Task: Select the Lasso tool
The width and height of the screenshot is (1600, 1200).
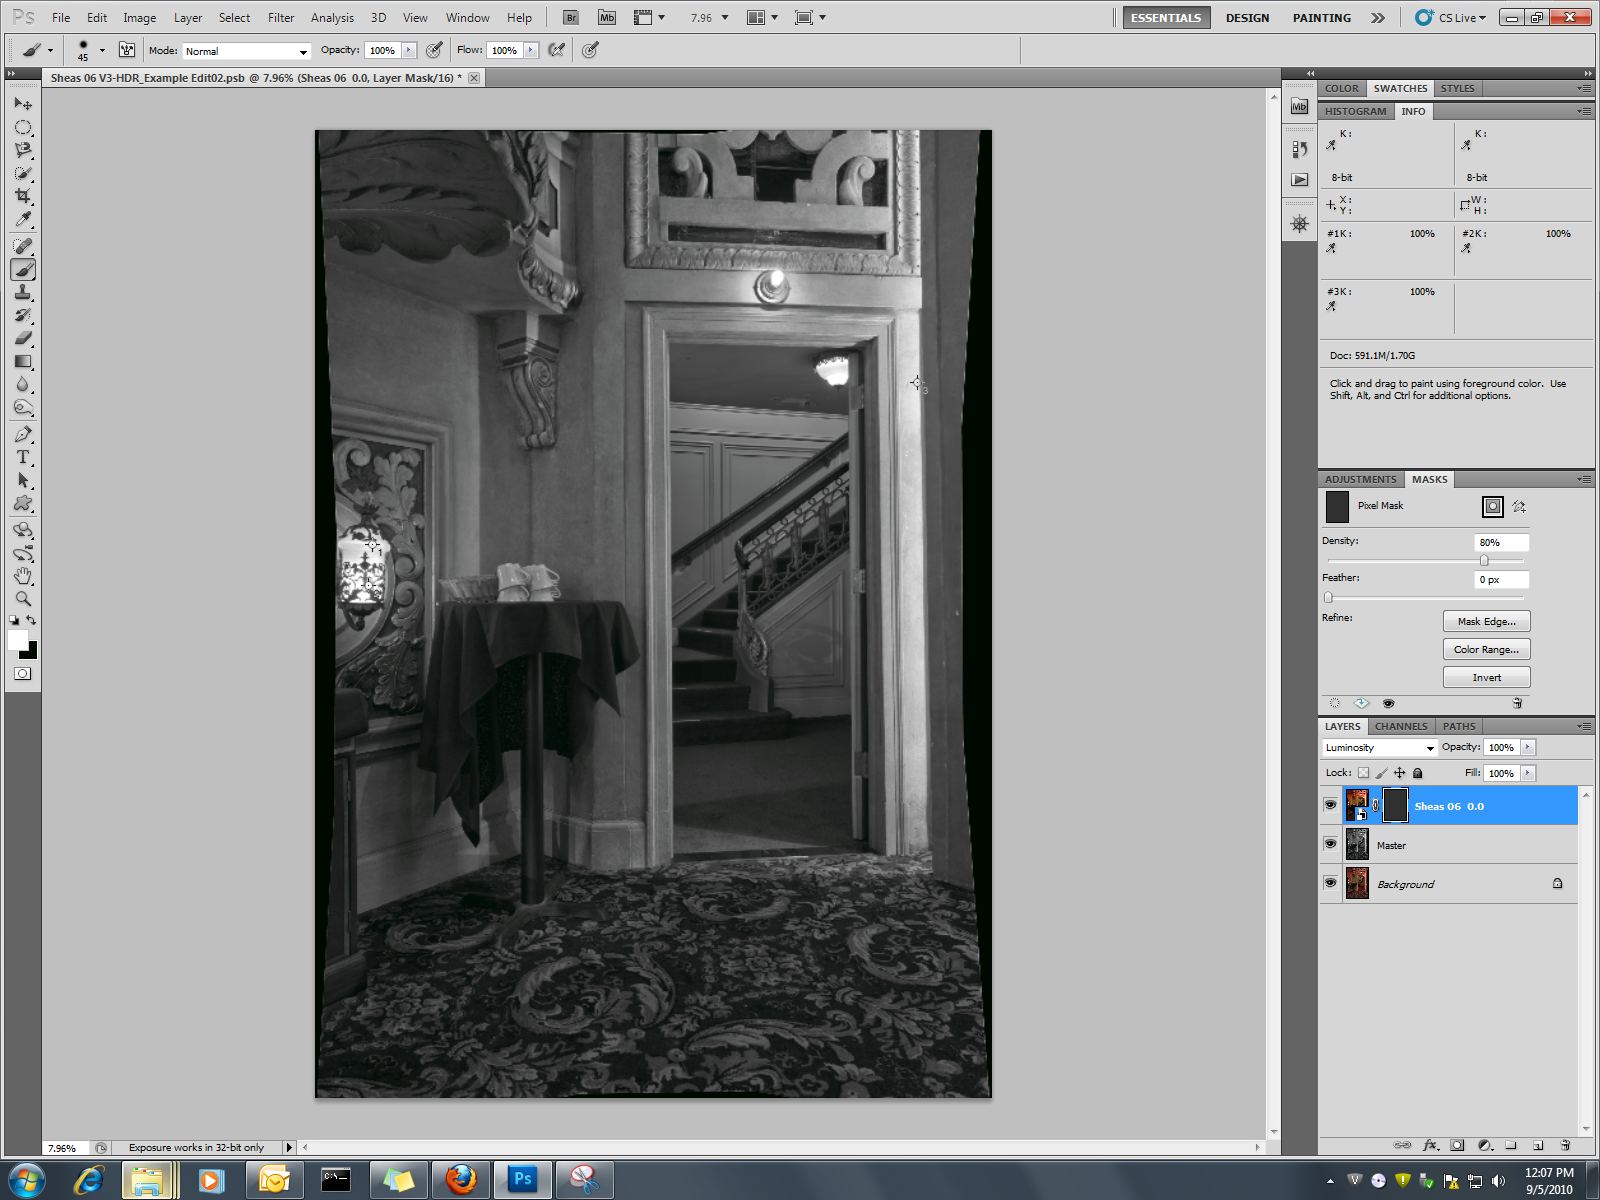Action: [x=23, y=150]
